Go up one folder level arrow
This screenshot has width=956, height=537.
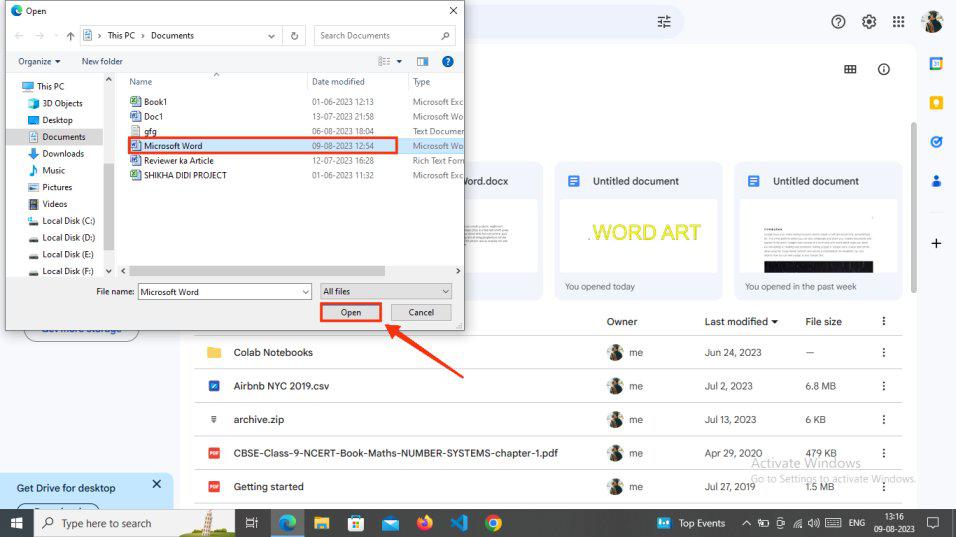70,36
